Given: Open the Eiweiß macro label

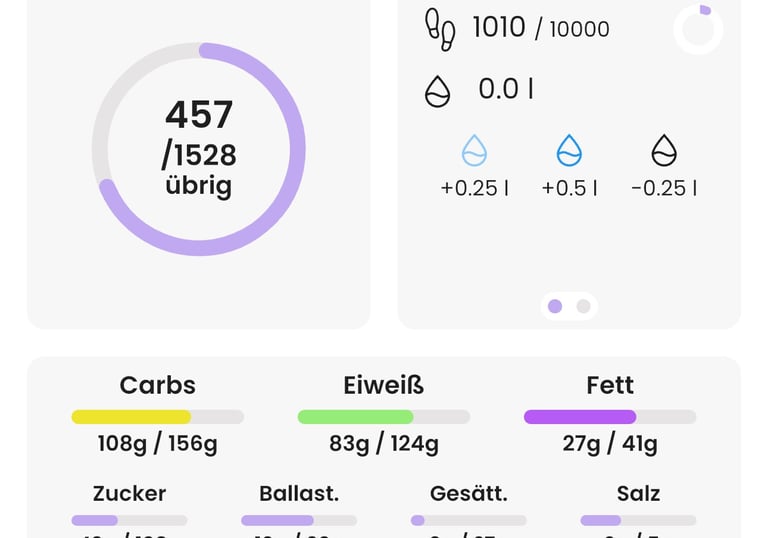Looking at the screenshot, I should [x=384, y=385].
